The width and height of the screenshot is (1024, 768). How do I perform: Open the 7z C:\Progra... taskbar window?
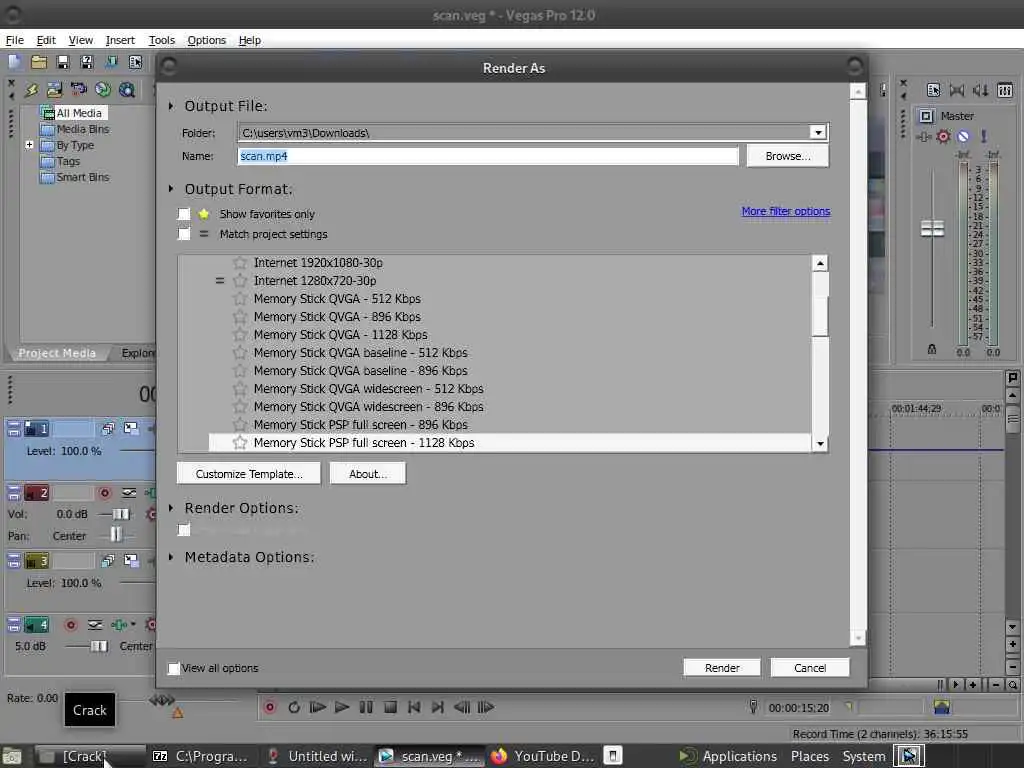pyautogui.click(x=201, y=756)
